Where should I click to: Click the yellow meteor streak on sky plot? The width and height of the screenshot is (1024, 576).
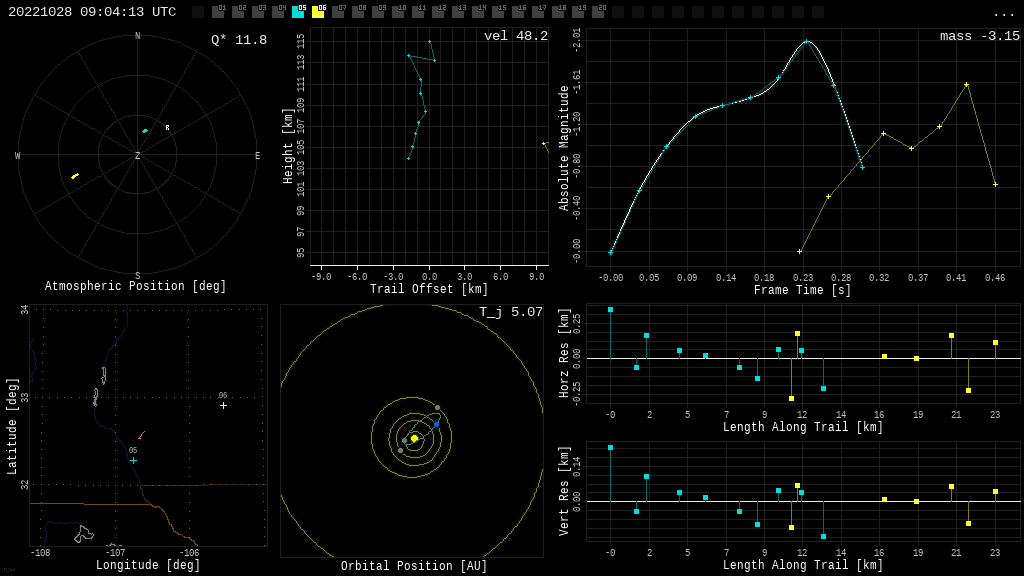point(75,176)
